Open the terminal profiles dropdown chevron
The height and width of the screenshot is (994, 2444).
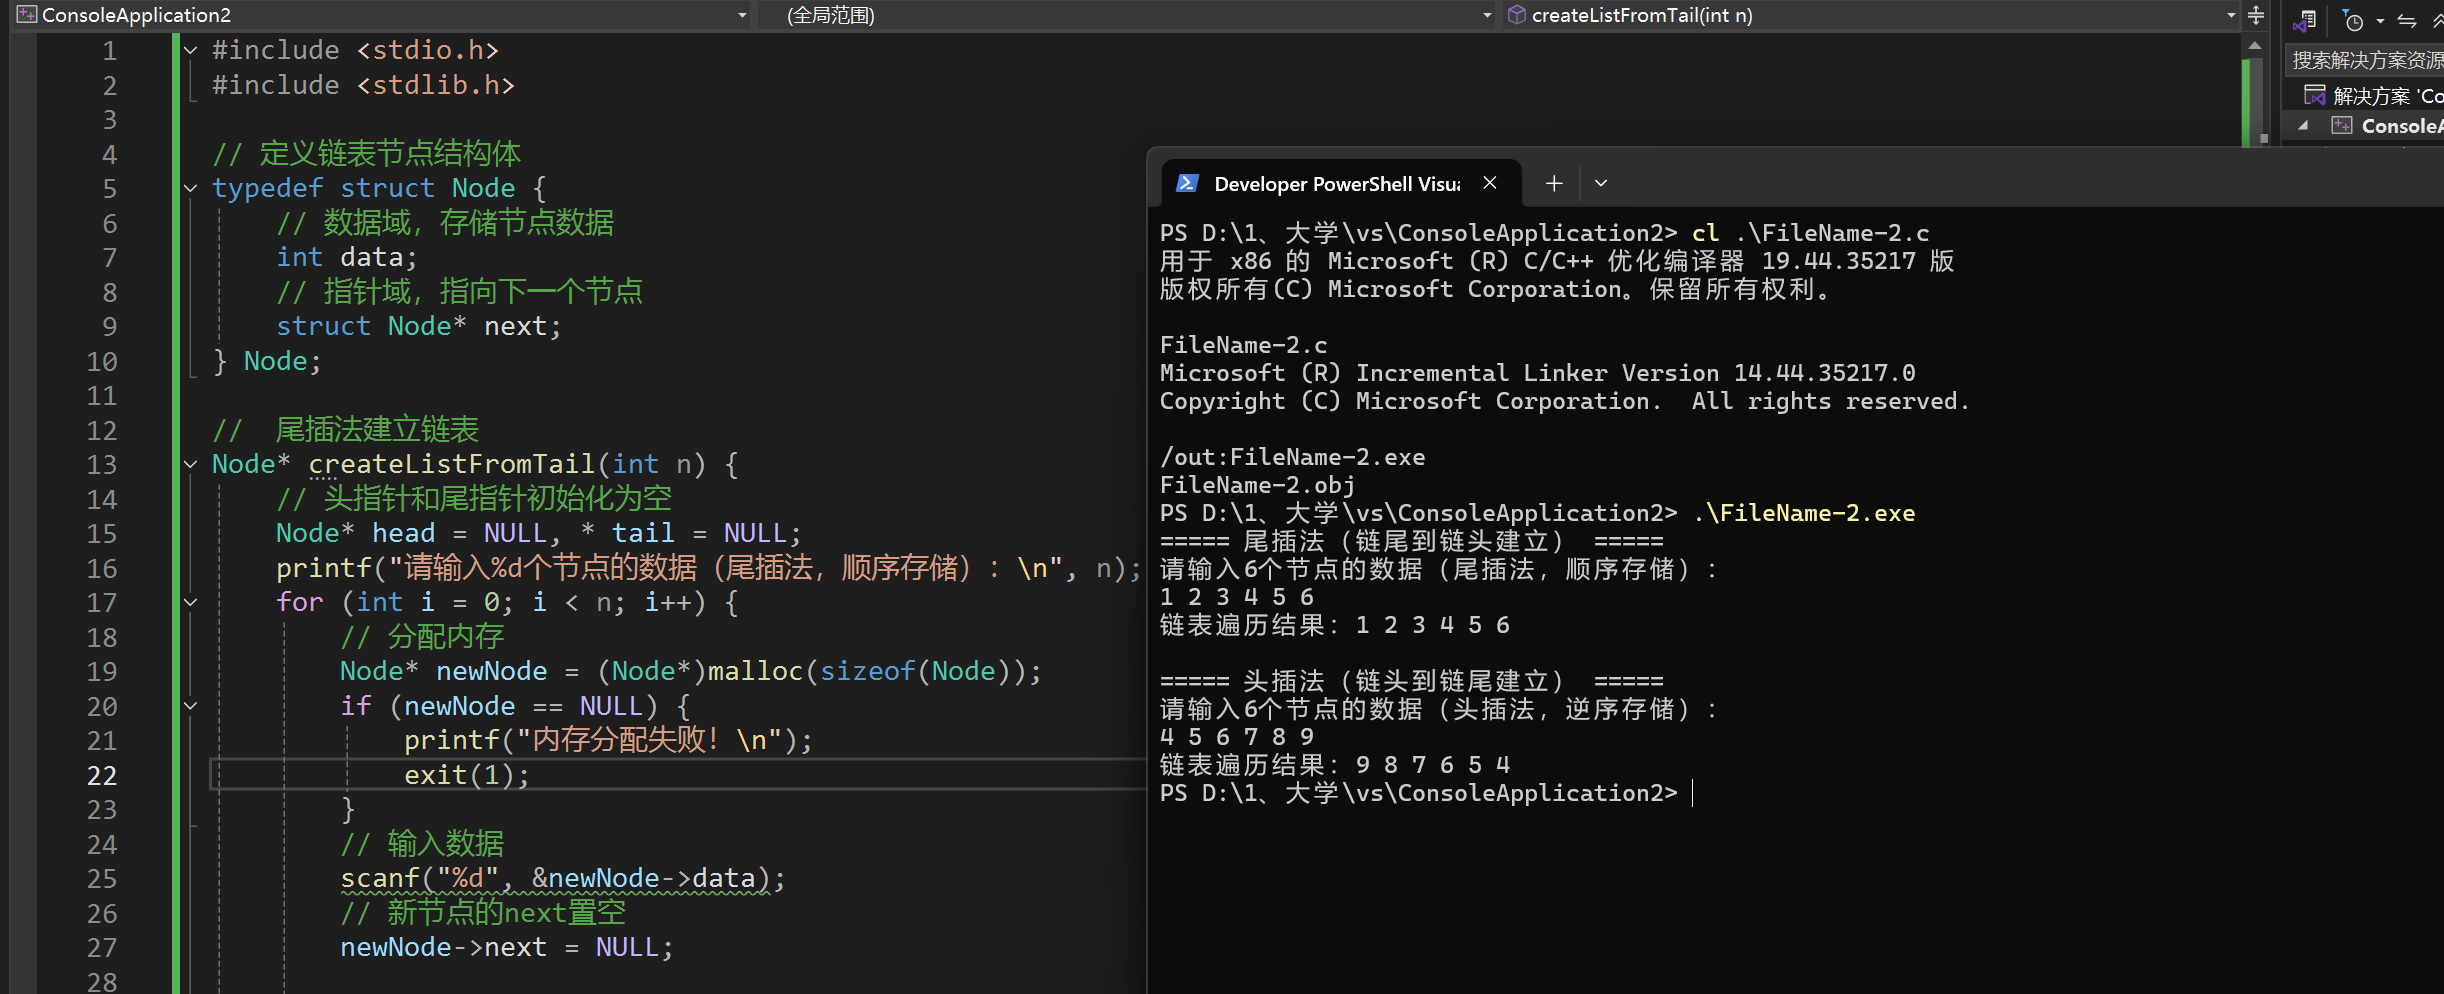tap(1601, 183)
